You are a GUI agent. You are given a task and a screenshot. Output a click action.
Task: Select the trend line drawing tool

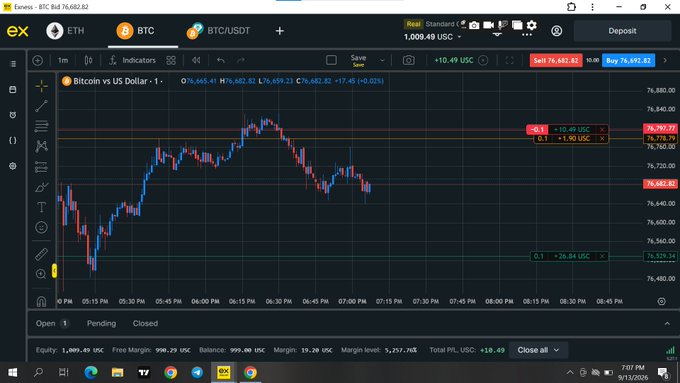42,106
